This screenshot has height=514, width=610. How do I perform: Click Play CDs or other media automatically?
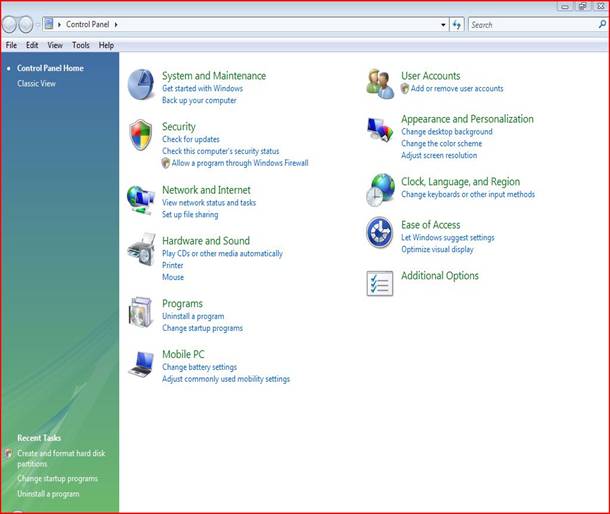click(222, 254)
